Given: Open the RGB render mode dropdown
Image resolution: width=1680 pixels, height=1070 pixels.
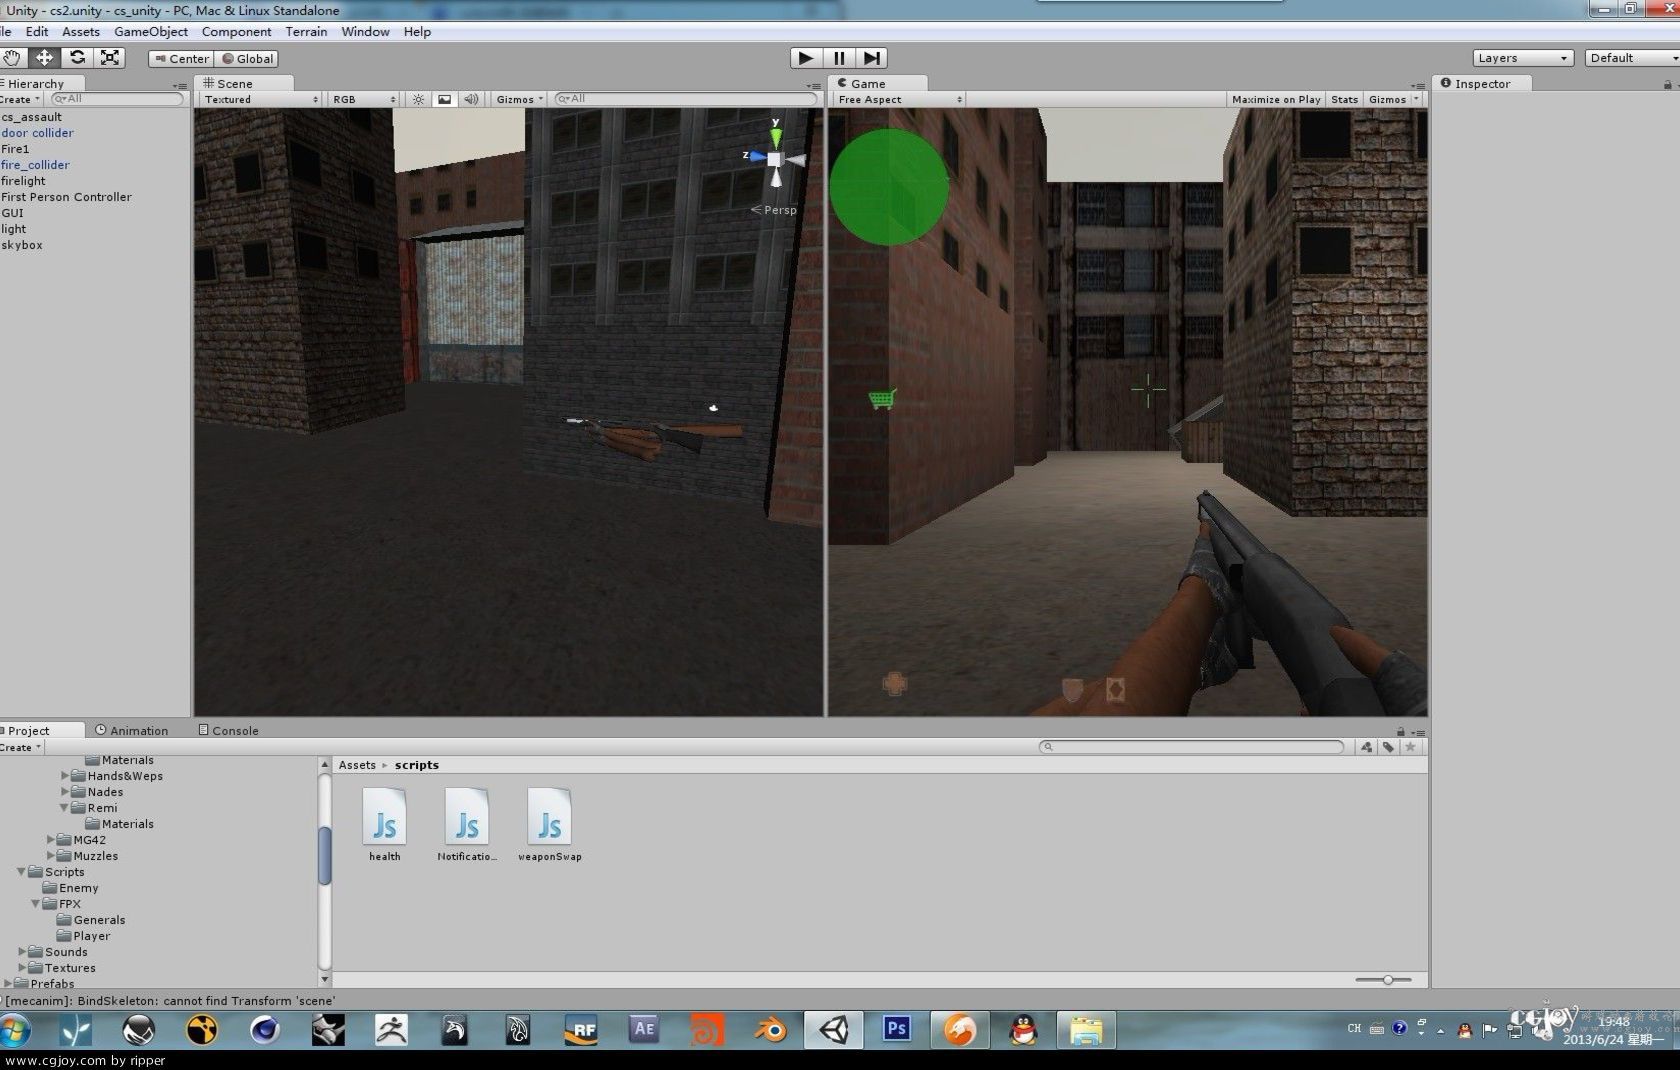Looking at the screenshot, I should coord(364,99).
